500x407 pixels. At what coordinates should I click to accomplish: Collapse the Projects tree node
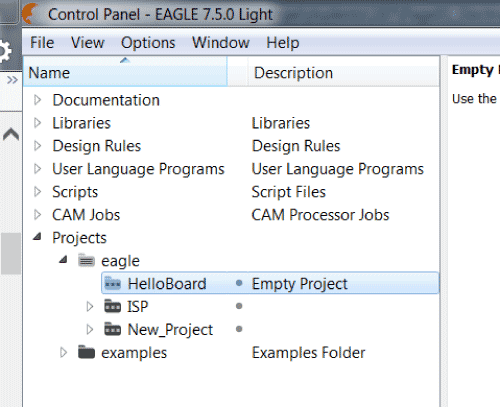point(37,237)
